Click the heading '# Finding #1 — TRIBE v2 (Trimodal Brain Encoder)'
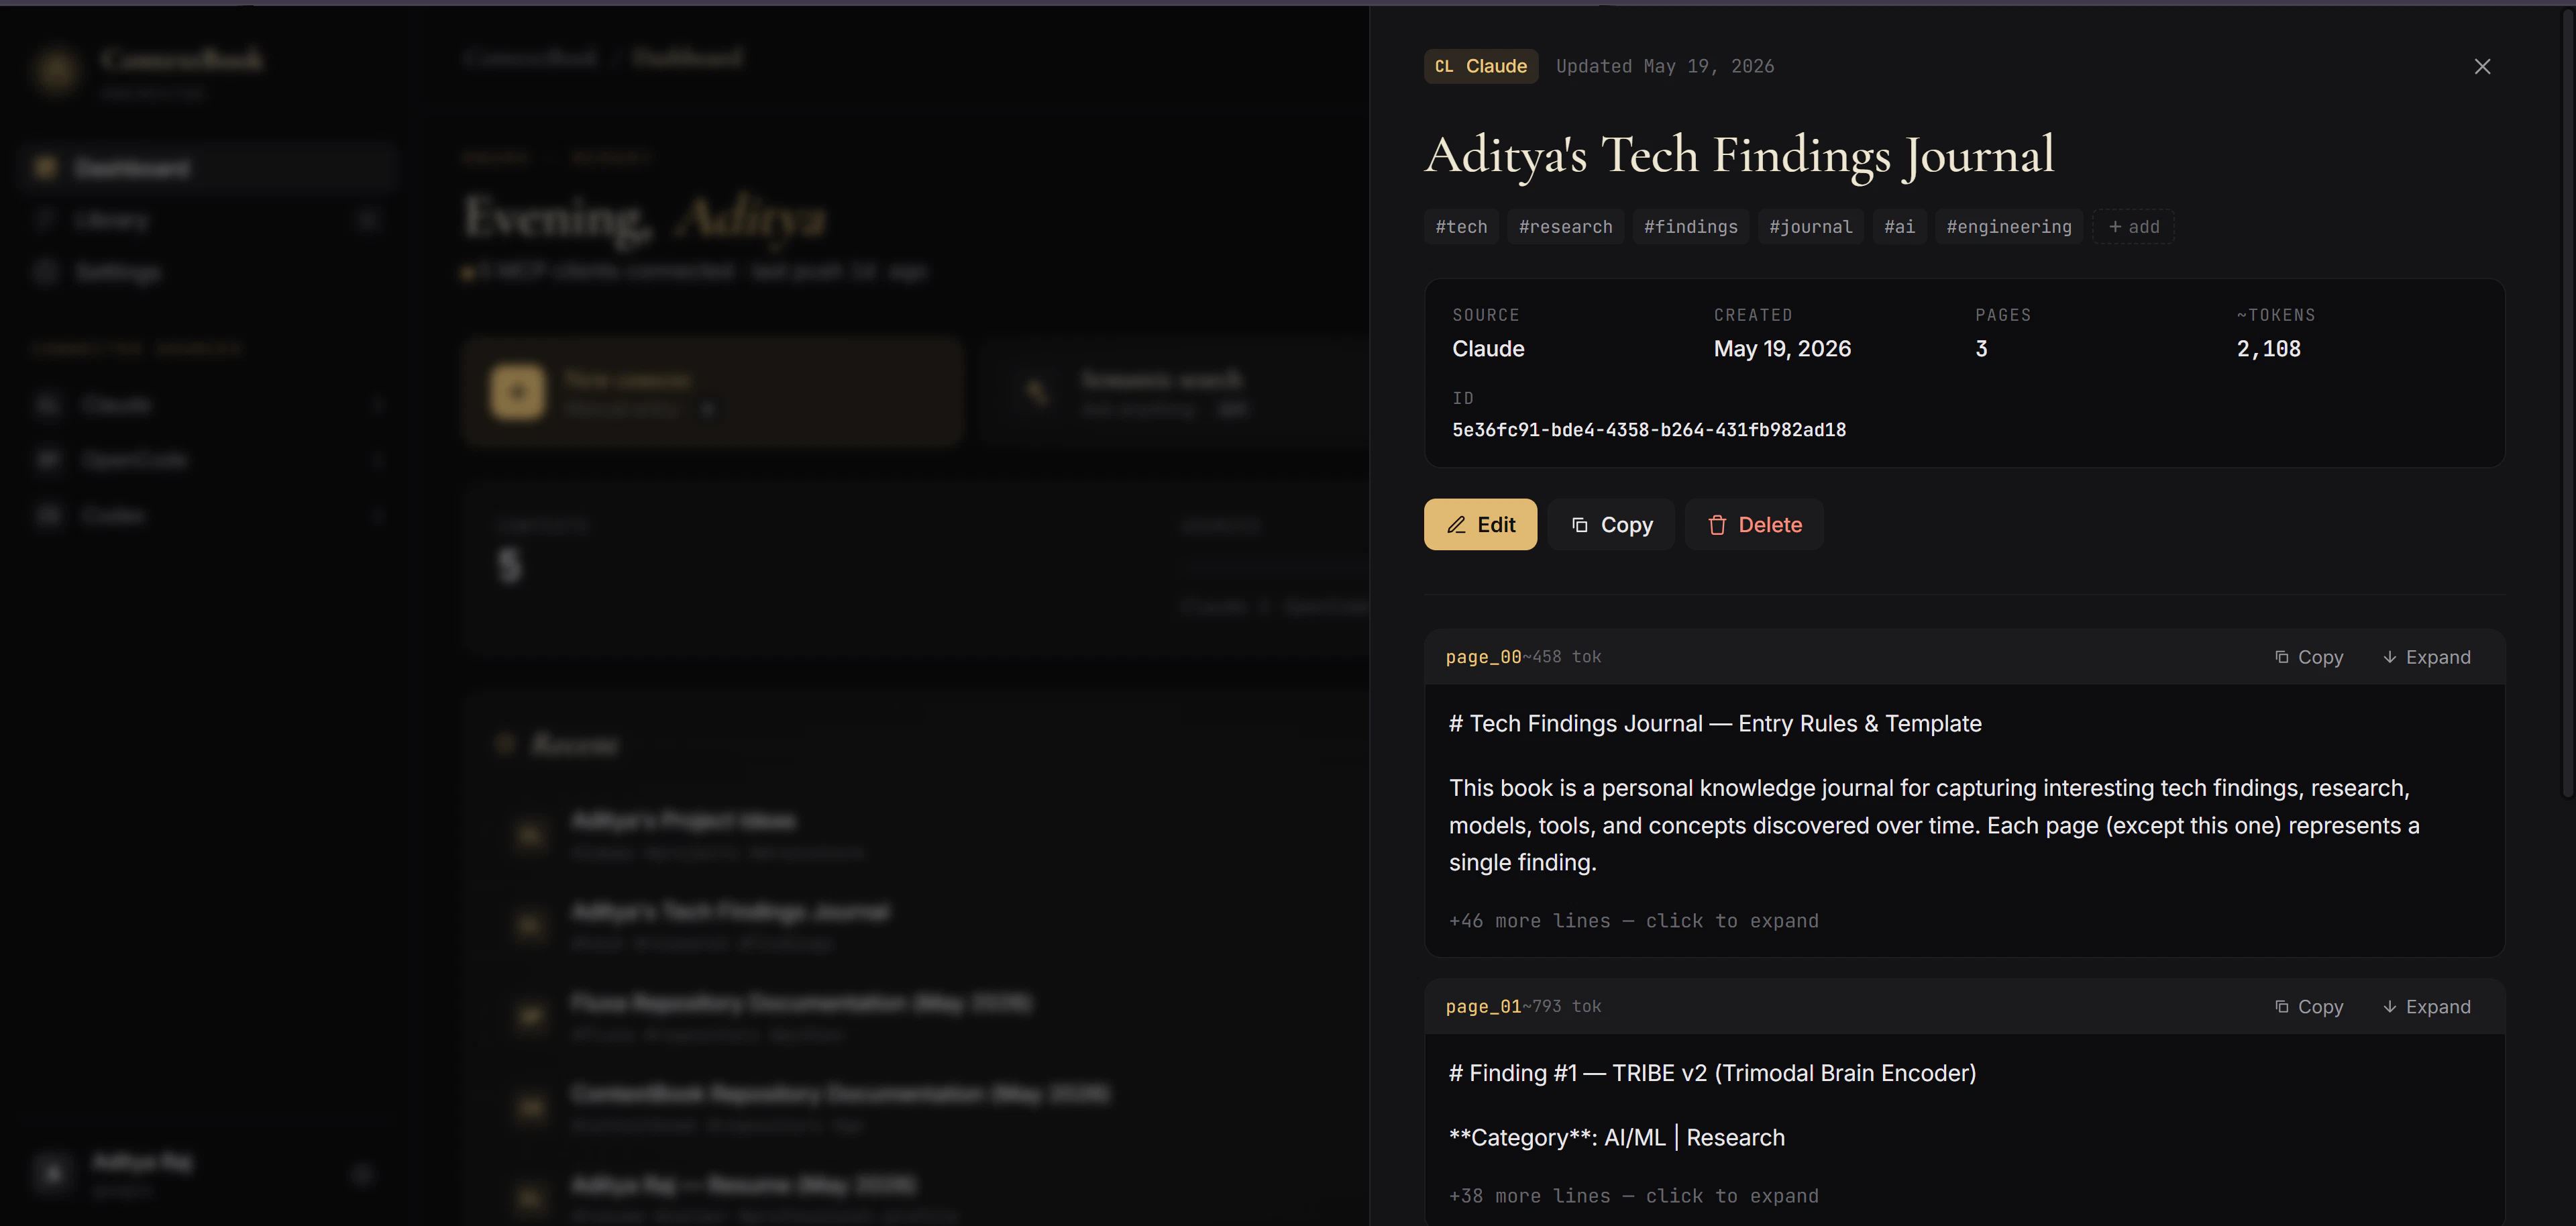2576x1226 pixels. (1712, 1073)
